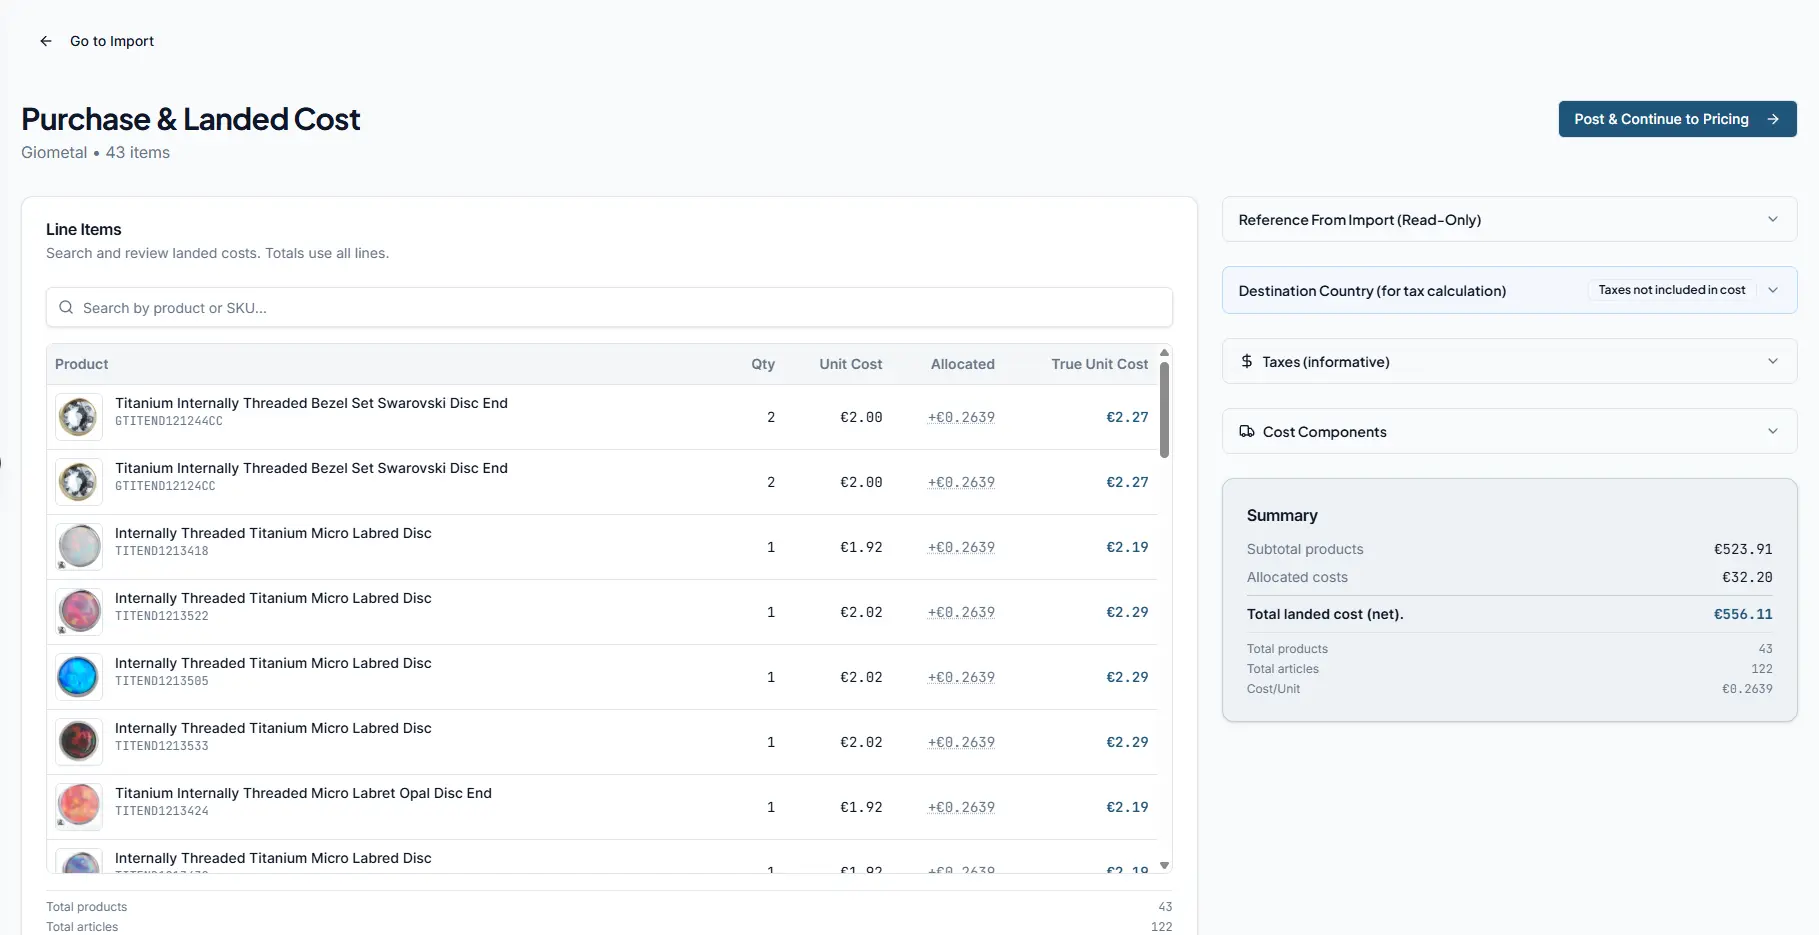Click orange opal thumbnail of TITEND1213424

(79, 807)
